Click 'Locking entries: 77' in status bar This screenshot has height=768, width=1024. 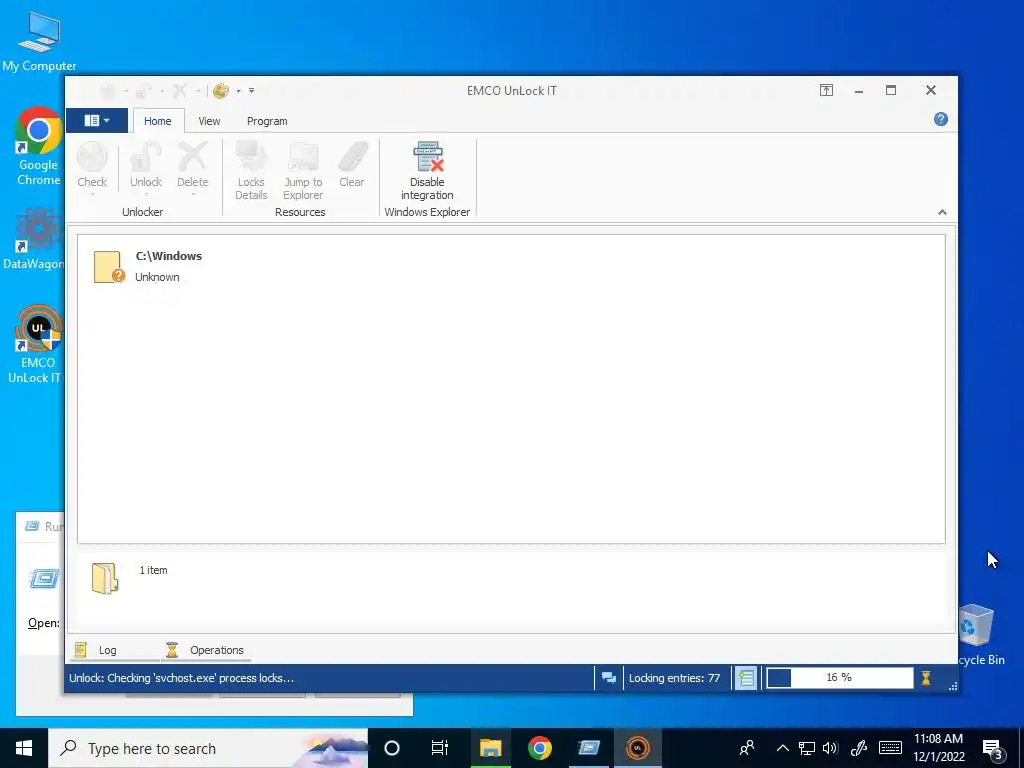pyautogui.click(x=675, y=678)
